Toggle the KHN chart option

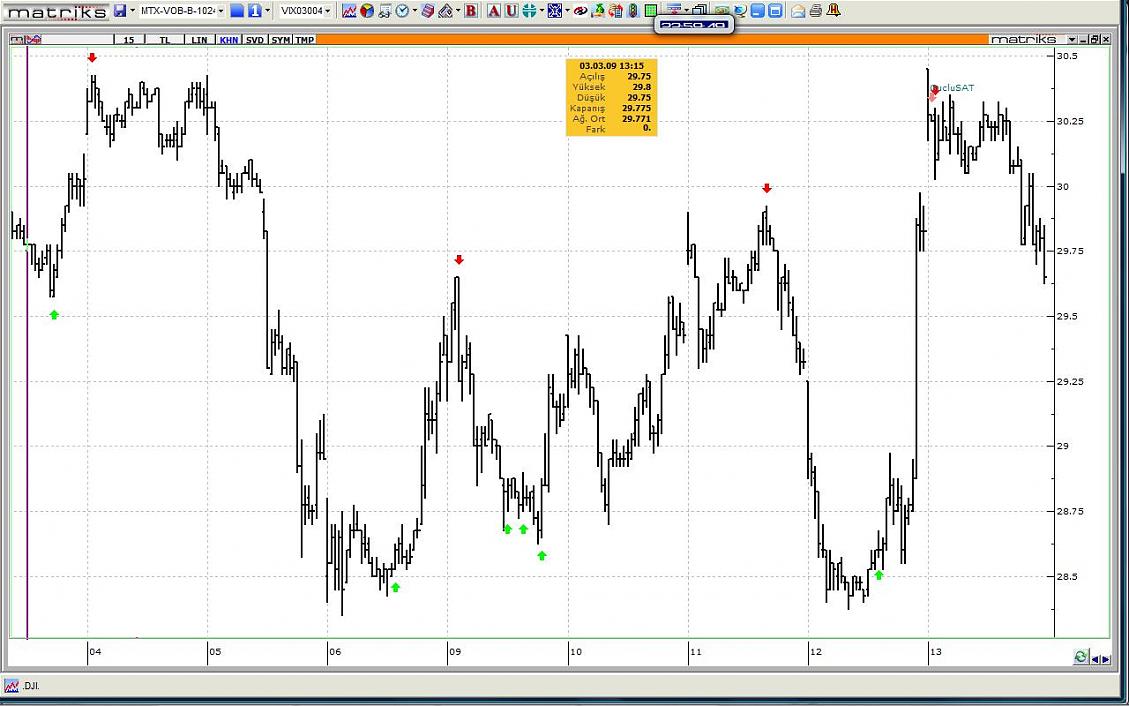pyautogui.click(x=229, y=40)
